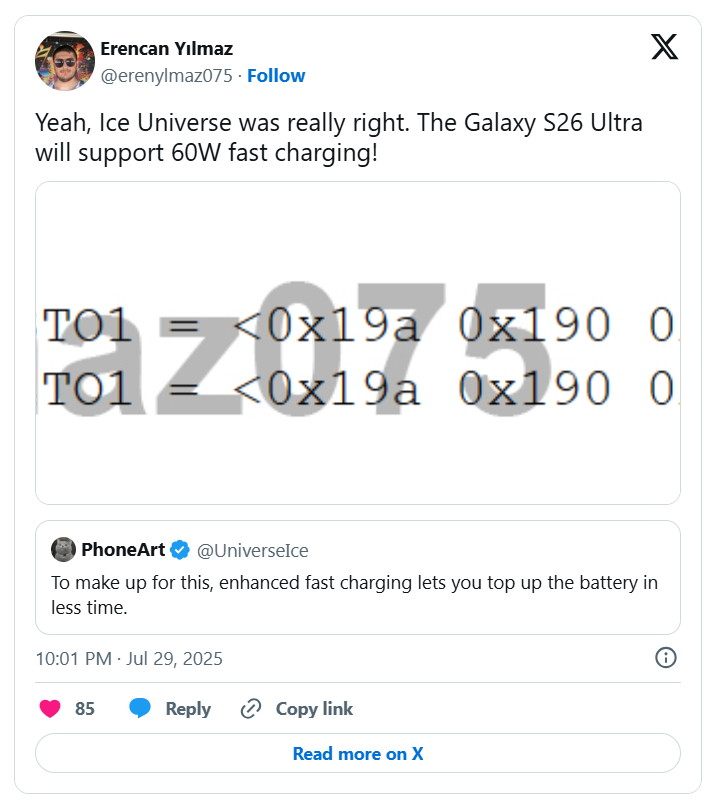The width and height of the screenshot is (720, 803).
Task: Open the quoted tweet about enhanced fast charging
Action: click(x=354, y=594)
